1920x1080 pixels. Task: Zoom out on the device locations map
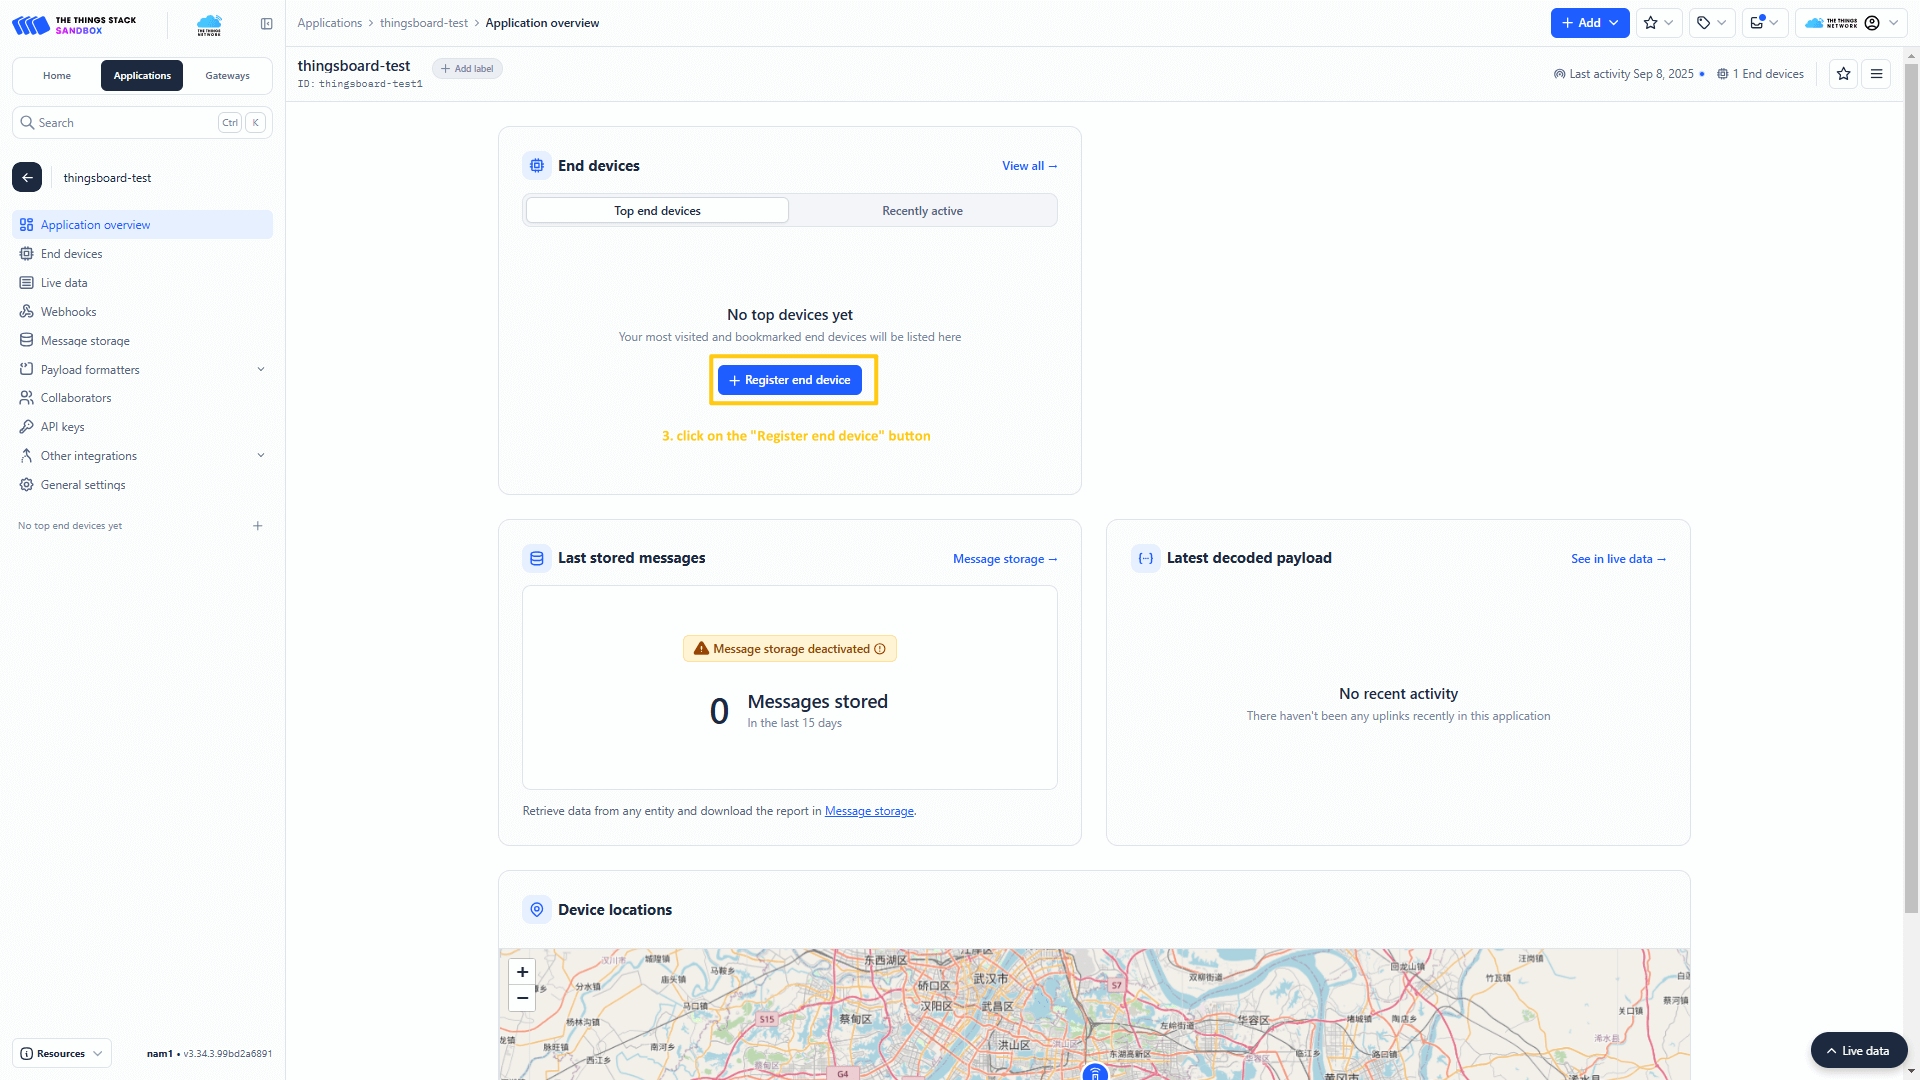pos(522,998)
